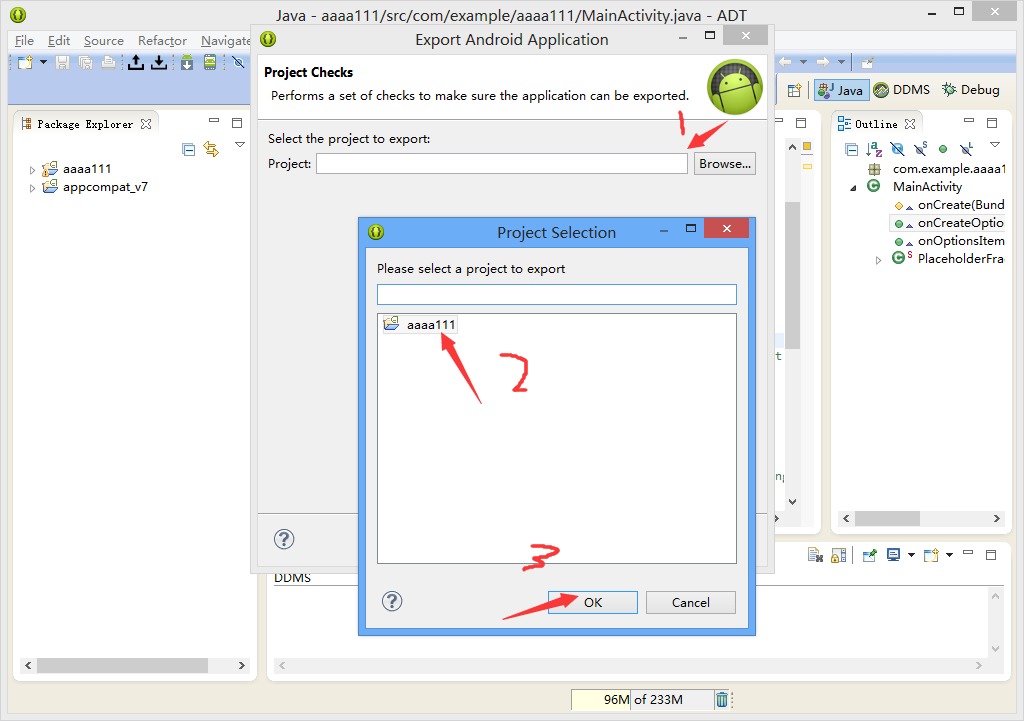
Task: Click Clear Console icon
Action: [815, 555]
